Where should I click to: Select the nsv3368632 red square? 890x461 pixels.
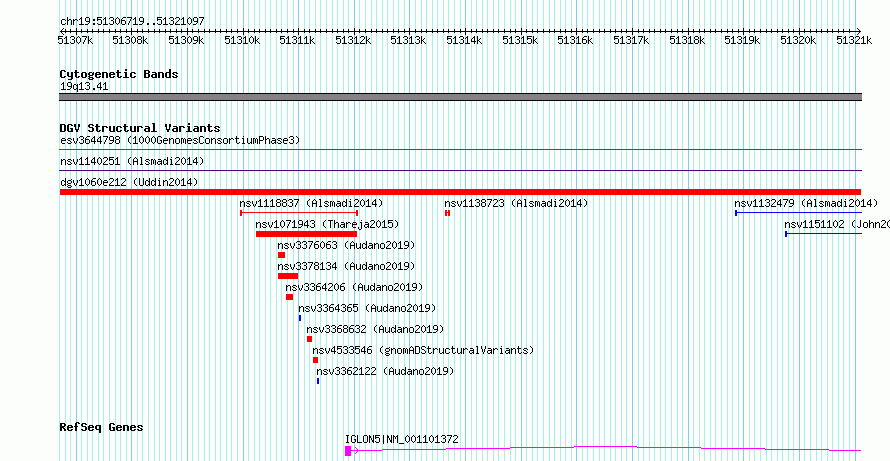tap(309, 339)
